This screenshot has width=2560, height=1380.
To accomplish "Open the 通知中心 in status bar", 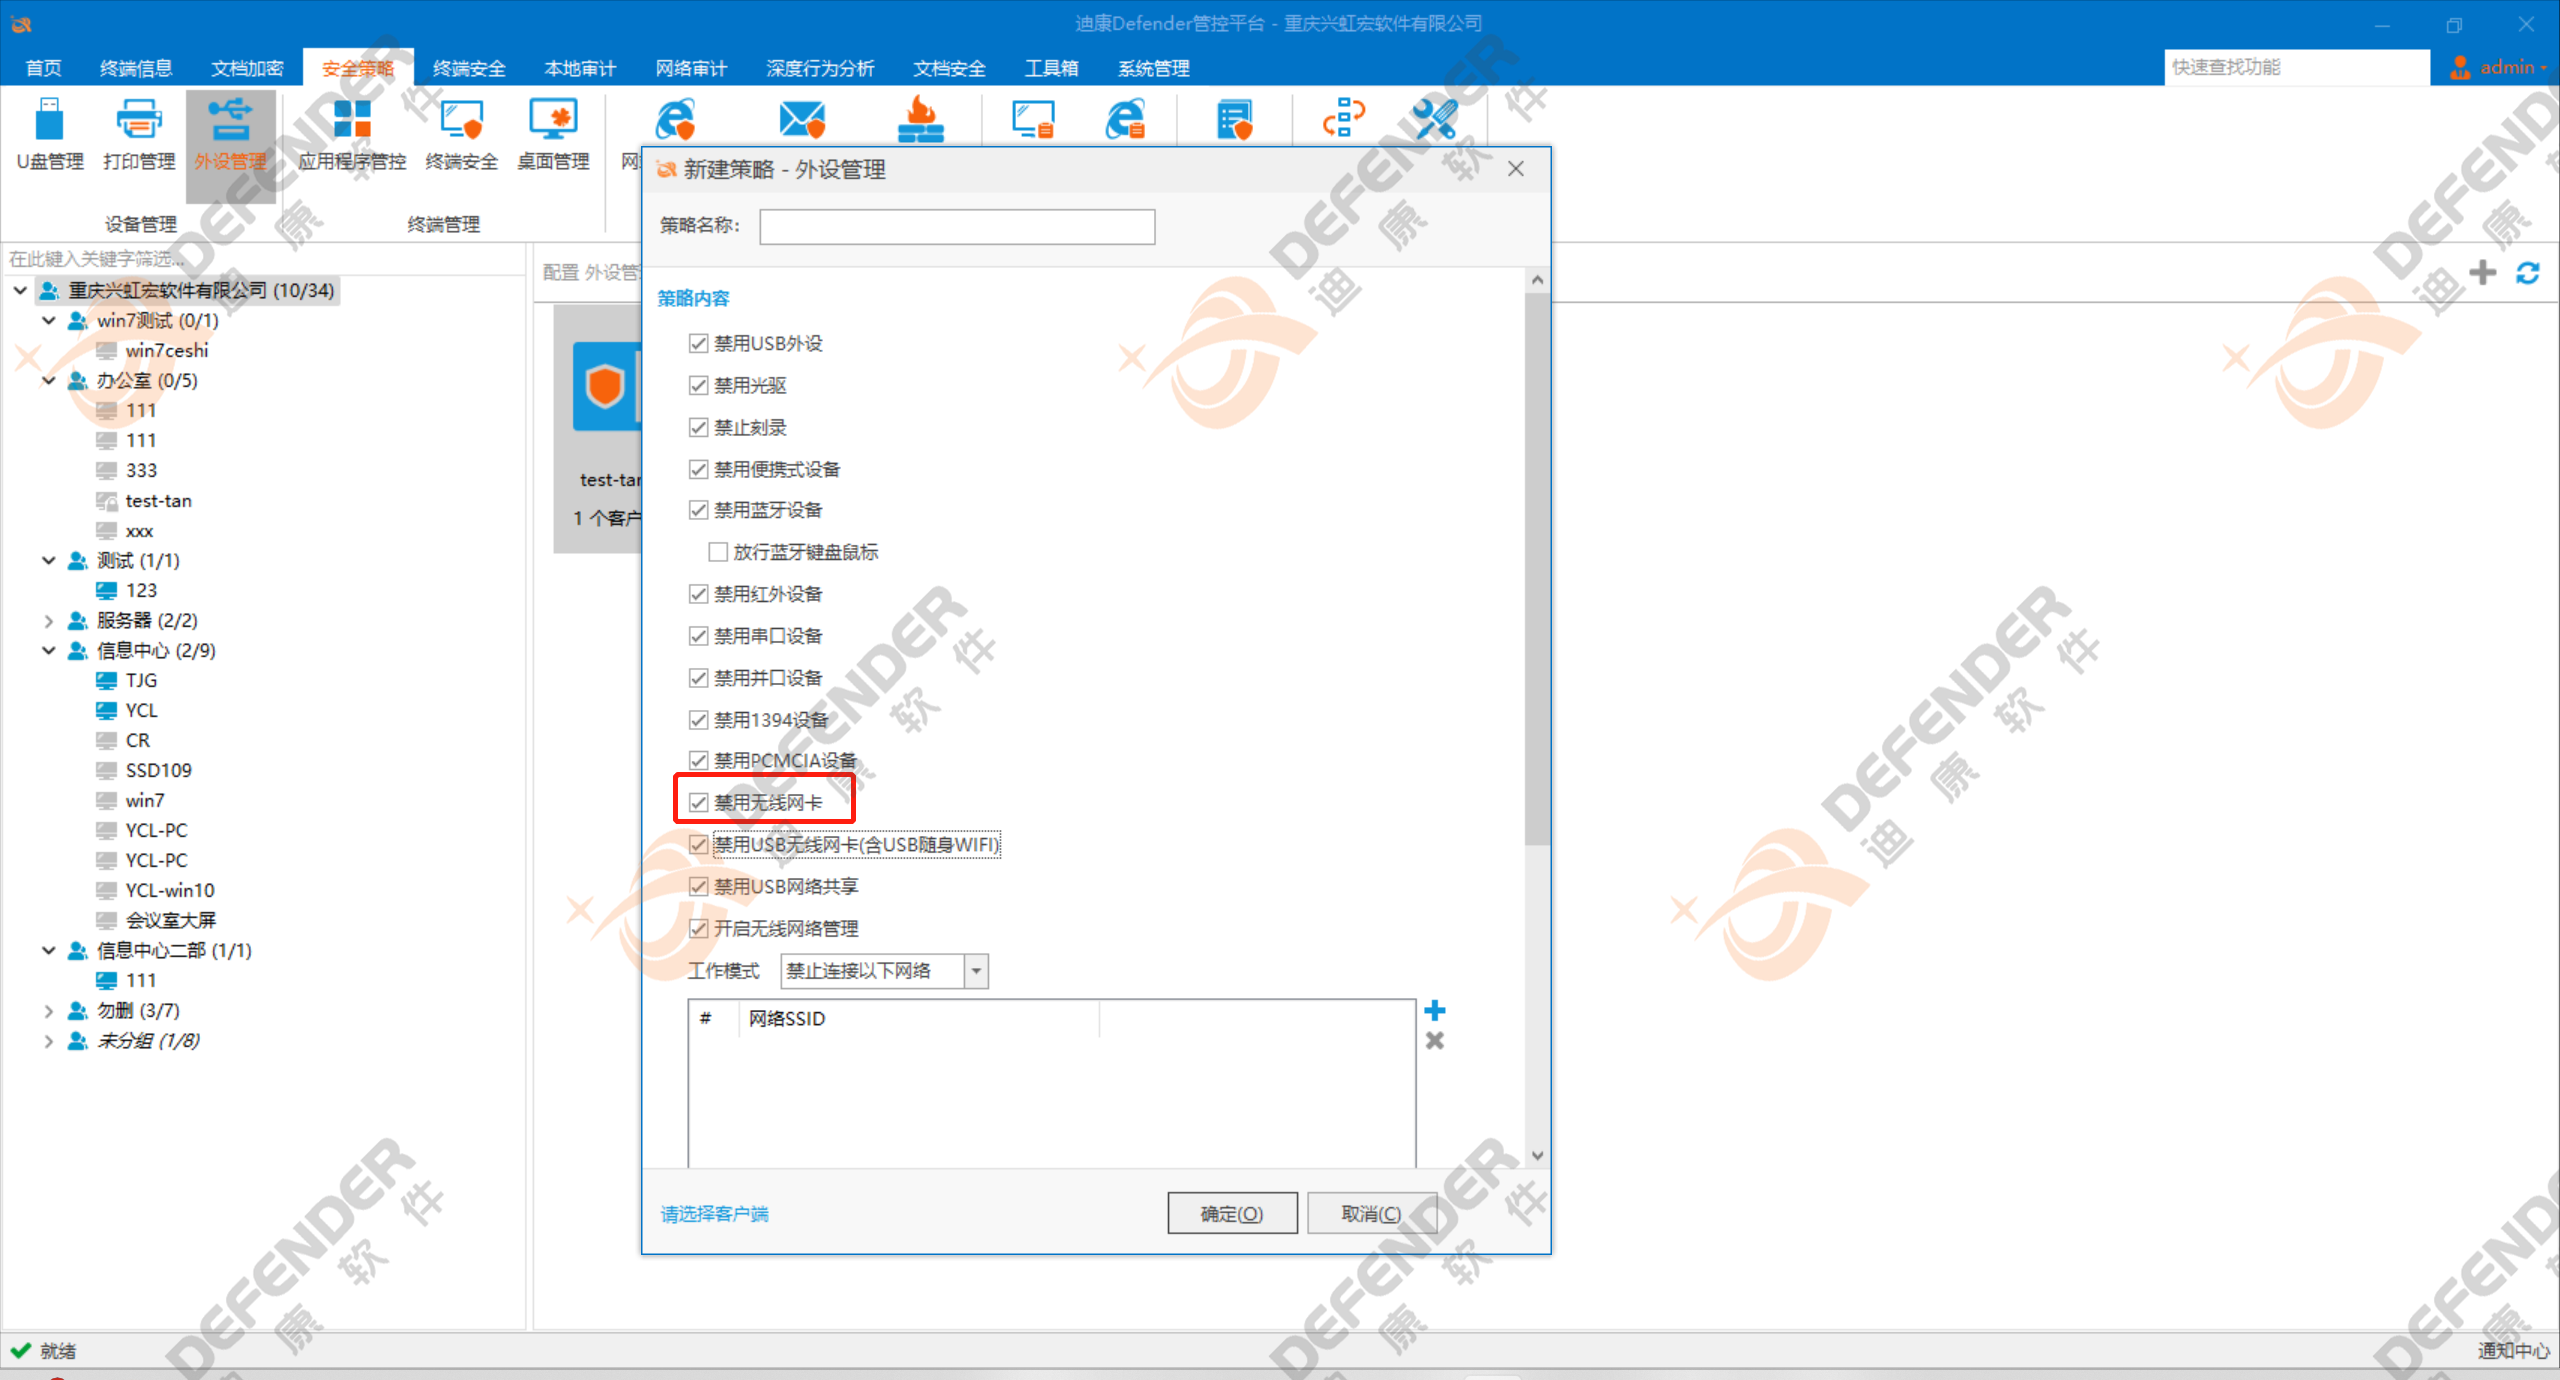I will point(2512,1351).
